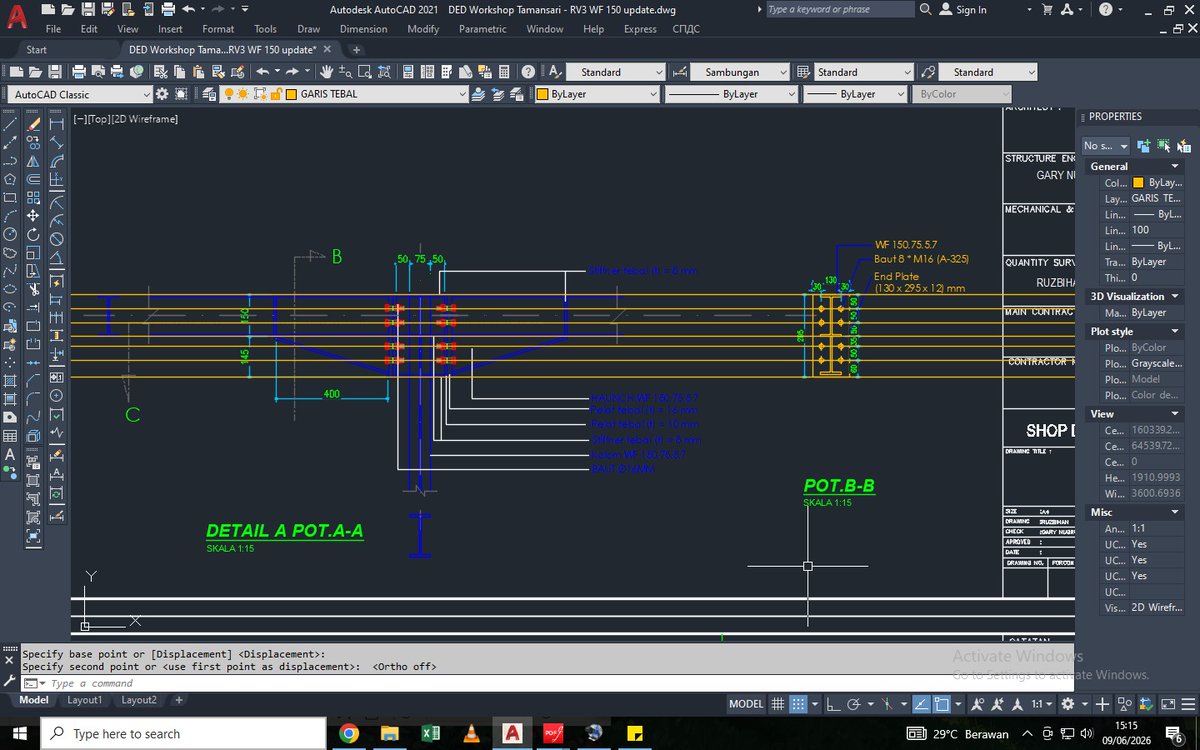Click the Clean Screen status icon

1168,704
